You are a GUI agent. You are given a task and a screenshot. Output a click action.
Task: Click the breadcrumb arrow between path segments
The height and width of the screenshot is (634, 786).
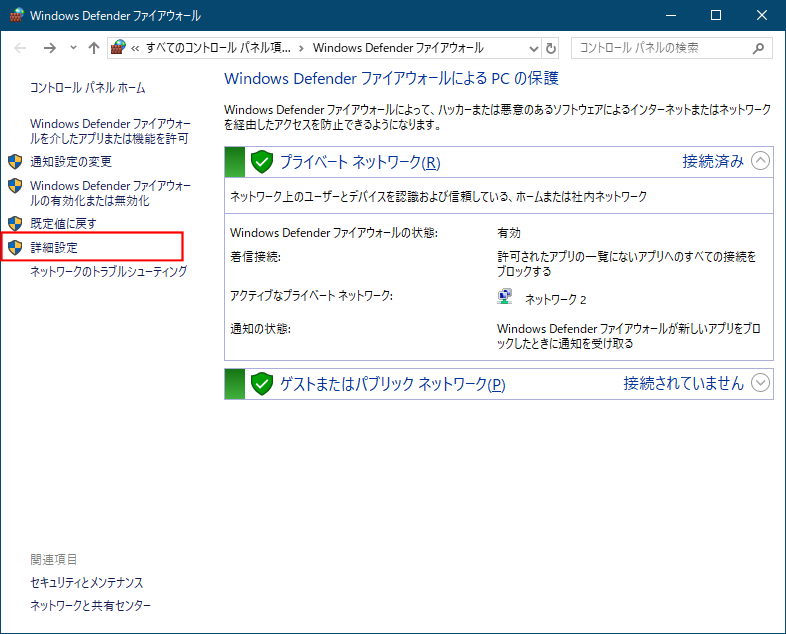(x=301, y=49)
